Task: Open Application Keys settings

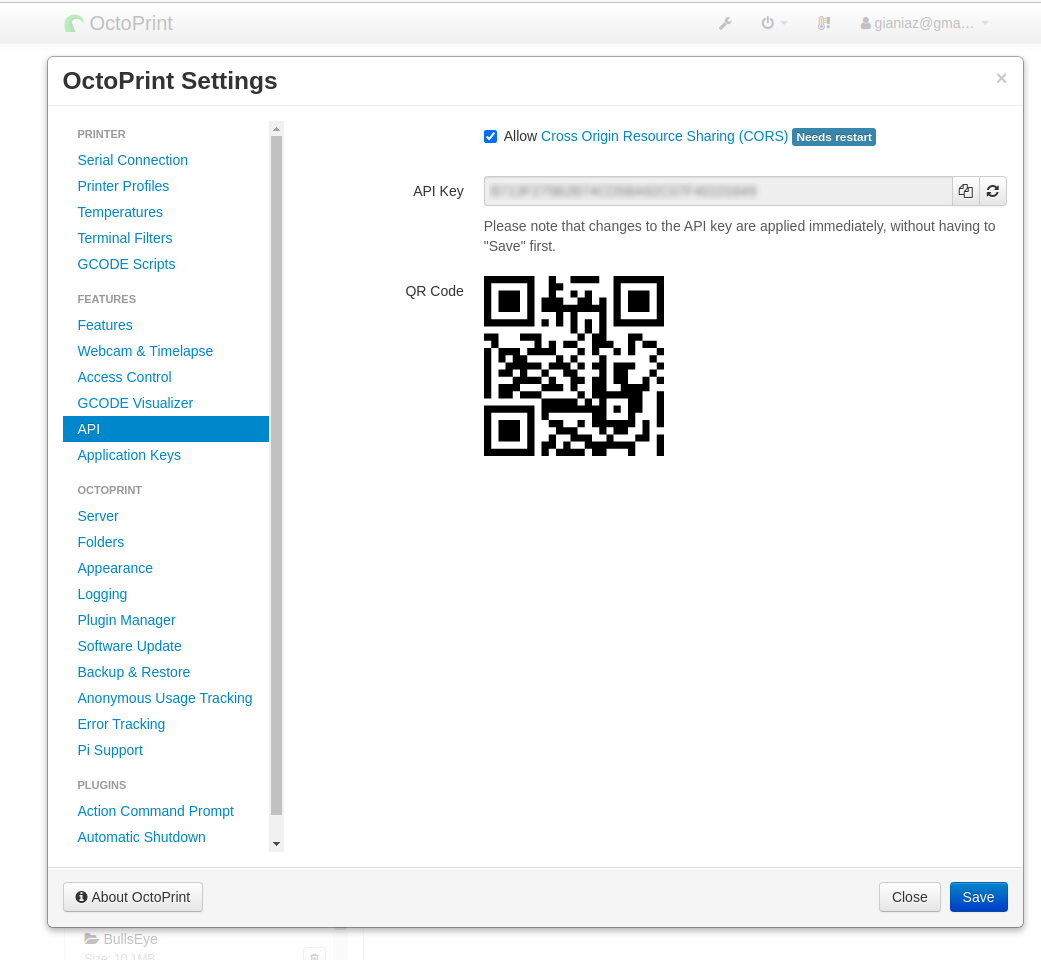Action: 129,455
